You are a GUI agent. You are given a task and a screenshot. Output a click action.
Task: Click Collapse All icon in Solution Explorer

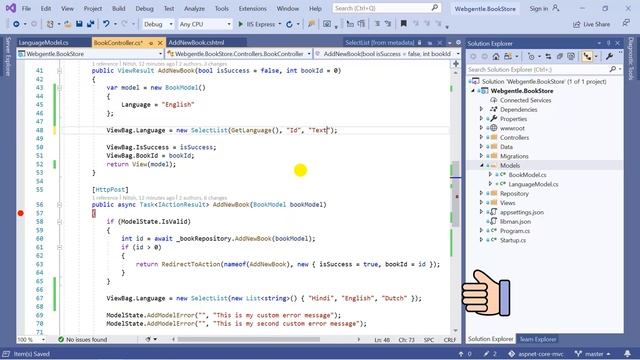560,56
